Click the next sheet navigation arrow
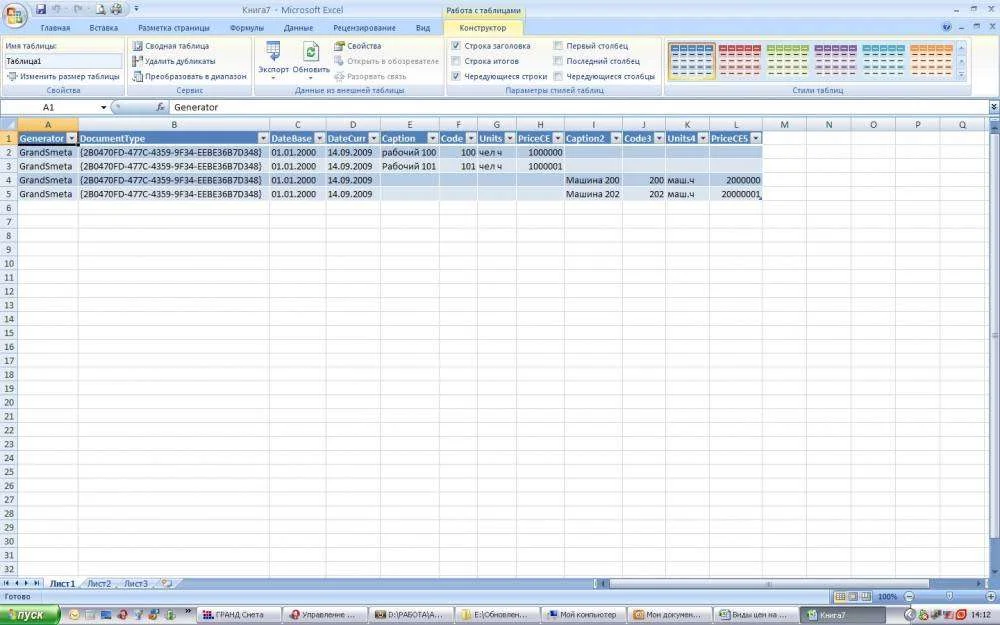This screenshot has height=625, width=1000. (x=26, y=584)
